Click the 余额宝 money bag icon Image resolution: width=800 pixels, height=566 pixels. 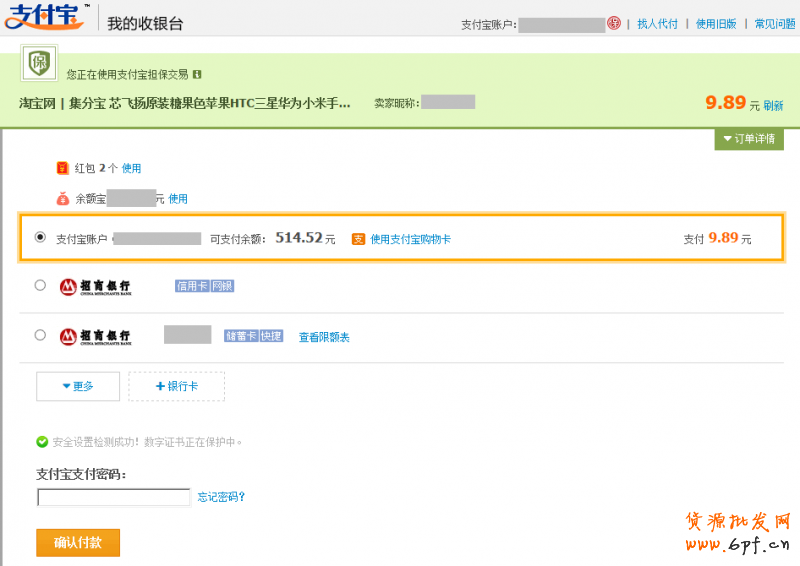coord(63,198)
